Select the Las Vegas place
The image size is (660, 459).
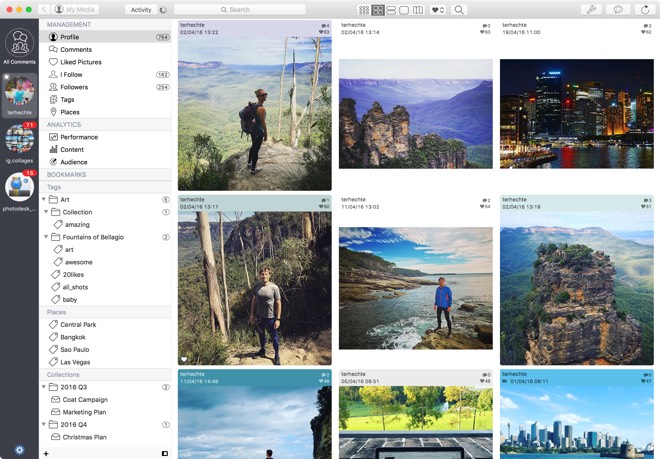click(105, 362)
